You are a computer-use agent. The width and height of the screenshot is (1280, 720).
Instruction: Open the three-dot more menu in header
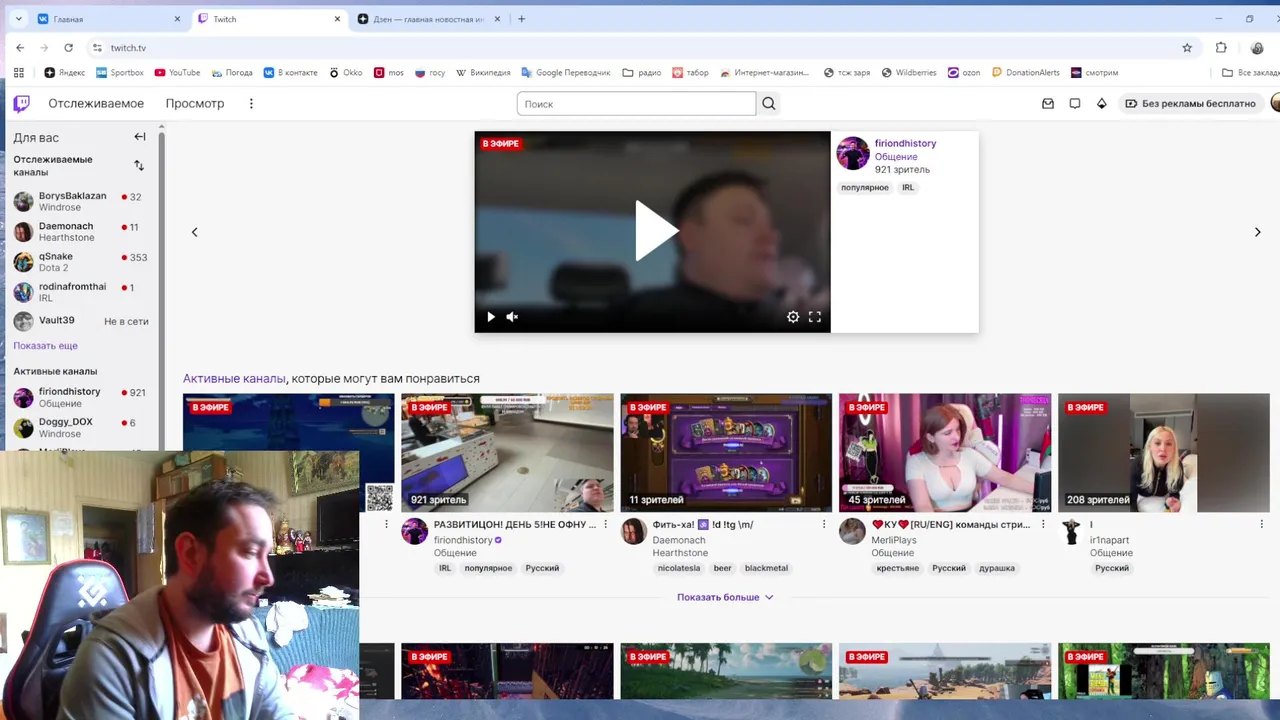pos(251,103)
